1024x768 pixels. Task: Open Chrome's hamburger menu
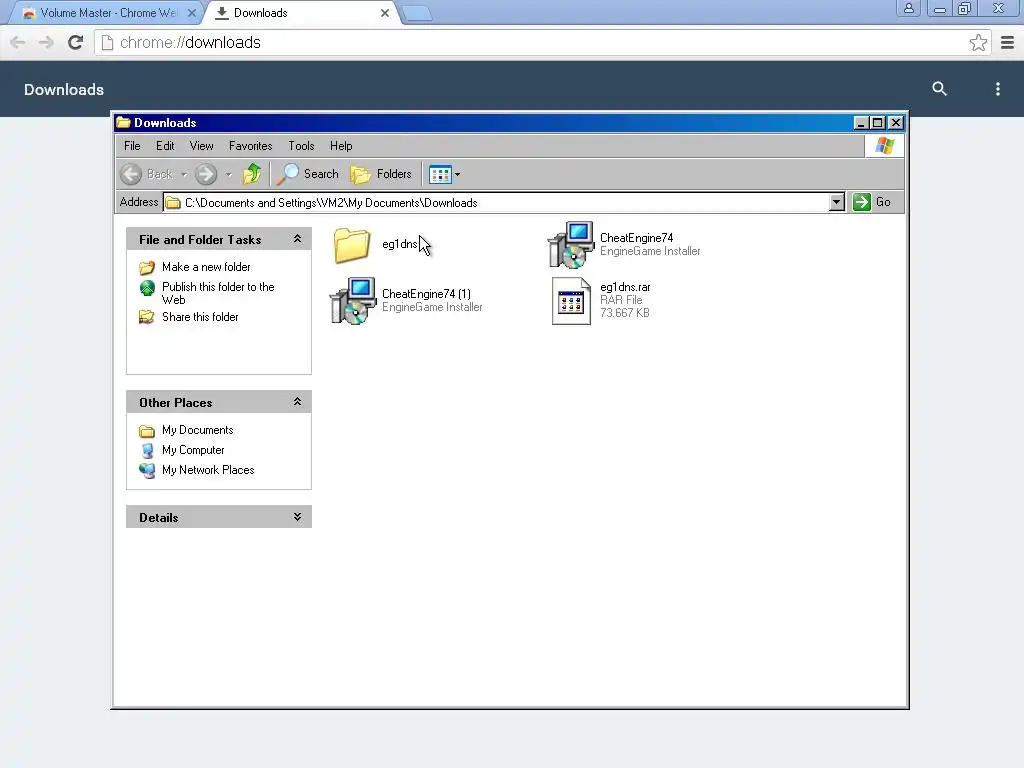point(1007,43)
